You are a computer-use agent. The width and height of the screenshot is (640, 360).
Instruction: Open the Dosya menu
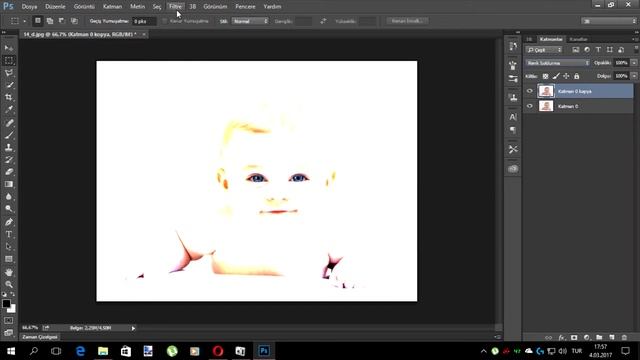[x=29, y=7]
